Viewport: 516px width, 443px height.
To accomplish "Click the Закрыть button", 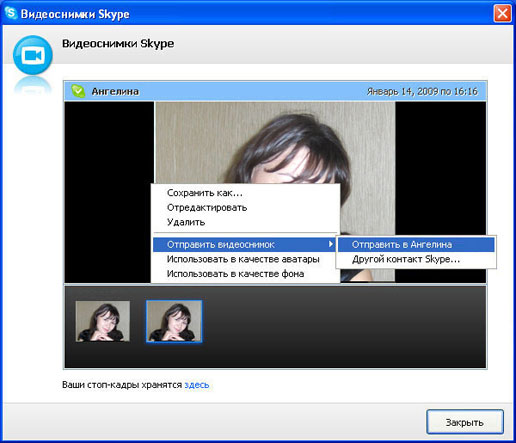I will coord(465,422).
